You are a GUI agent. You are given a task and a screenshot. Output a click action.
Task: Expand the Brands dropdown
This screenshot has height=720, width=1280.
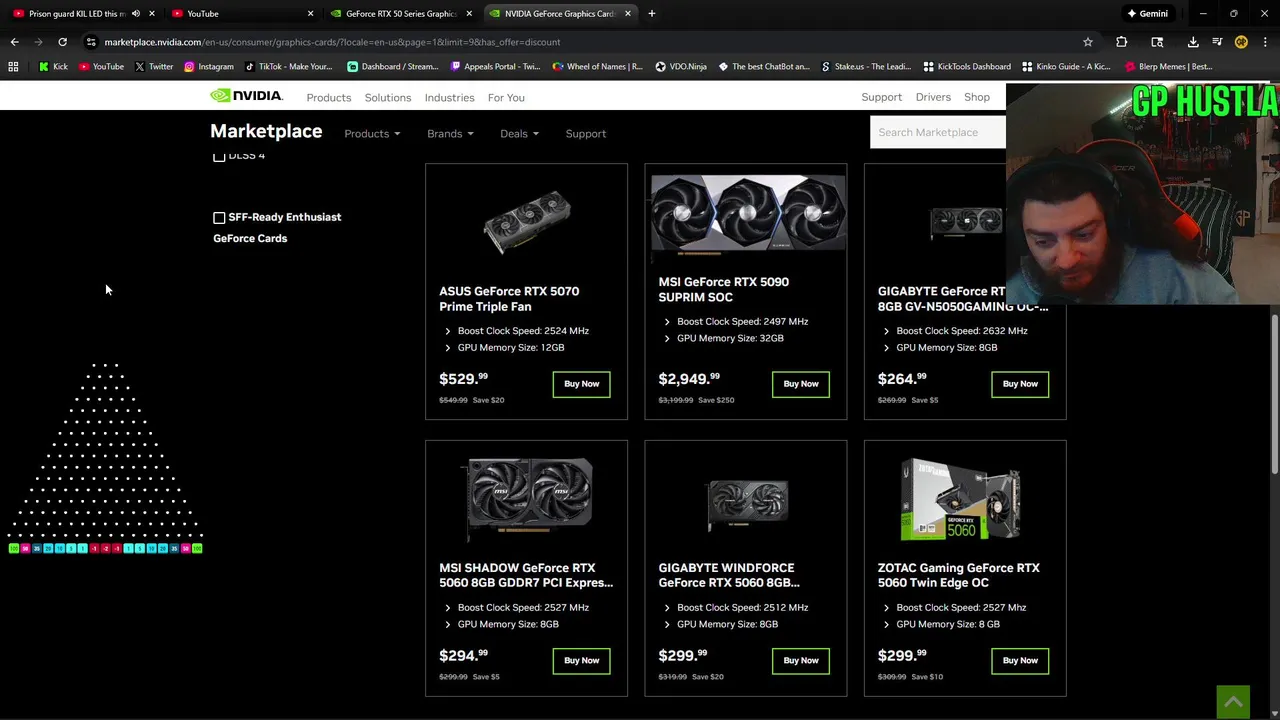click(x=450, y=134)
